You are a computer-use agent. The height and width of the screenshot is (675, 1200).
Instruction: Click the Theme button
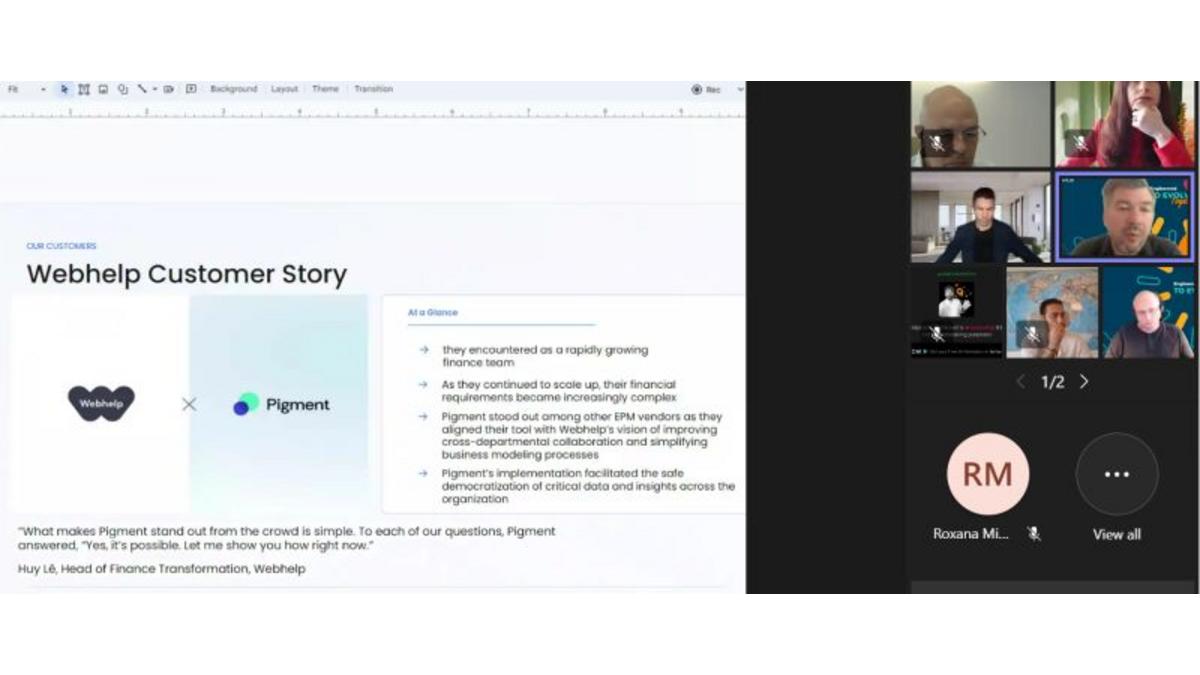[x=325, y=89]
